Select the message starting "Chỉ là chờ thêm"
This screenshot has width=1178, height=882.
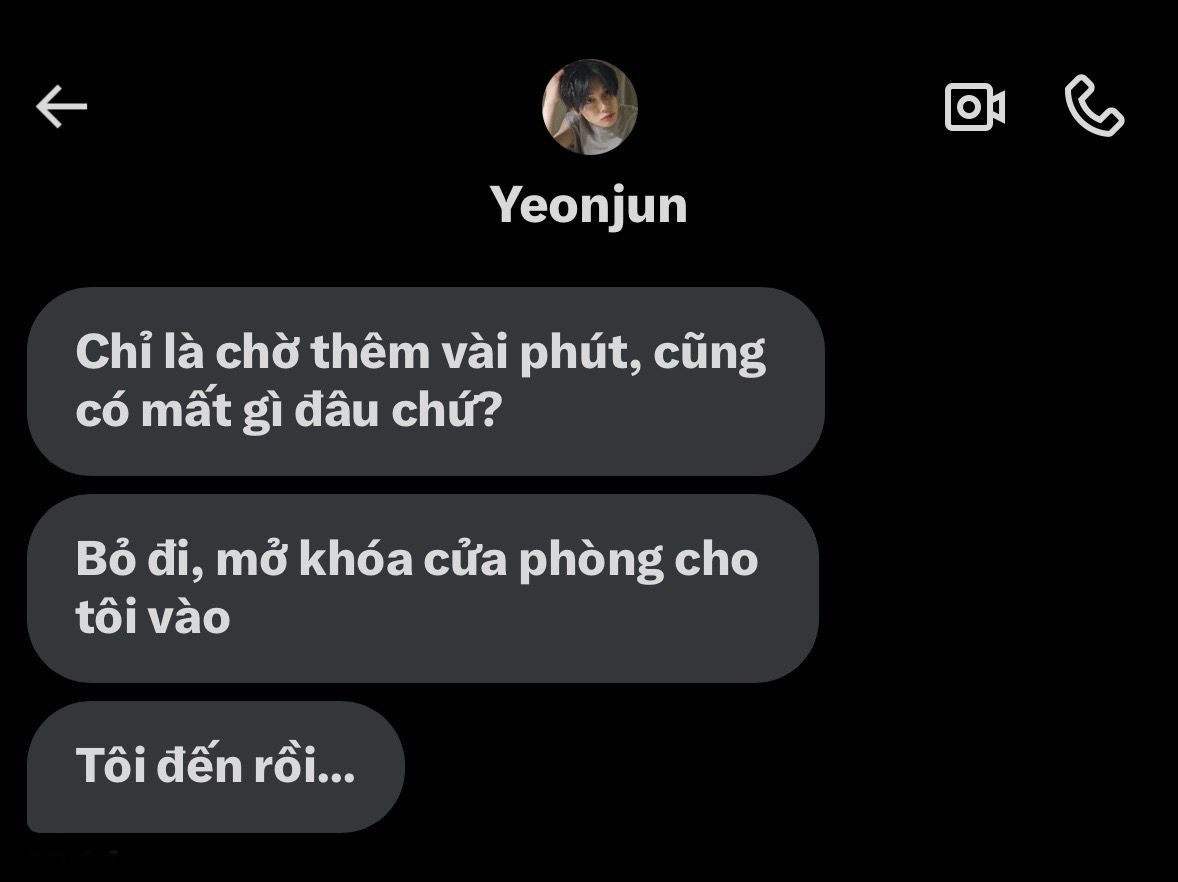click(x=426, y=381)
